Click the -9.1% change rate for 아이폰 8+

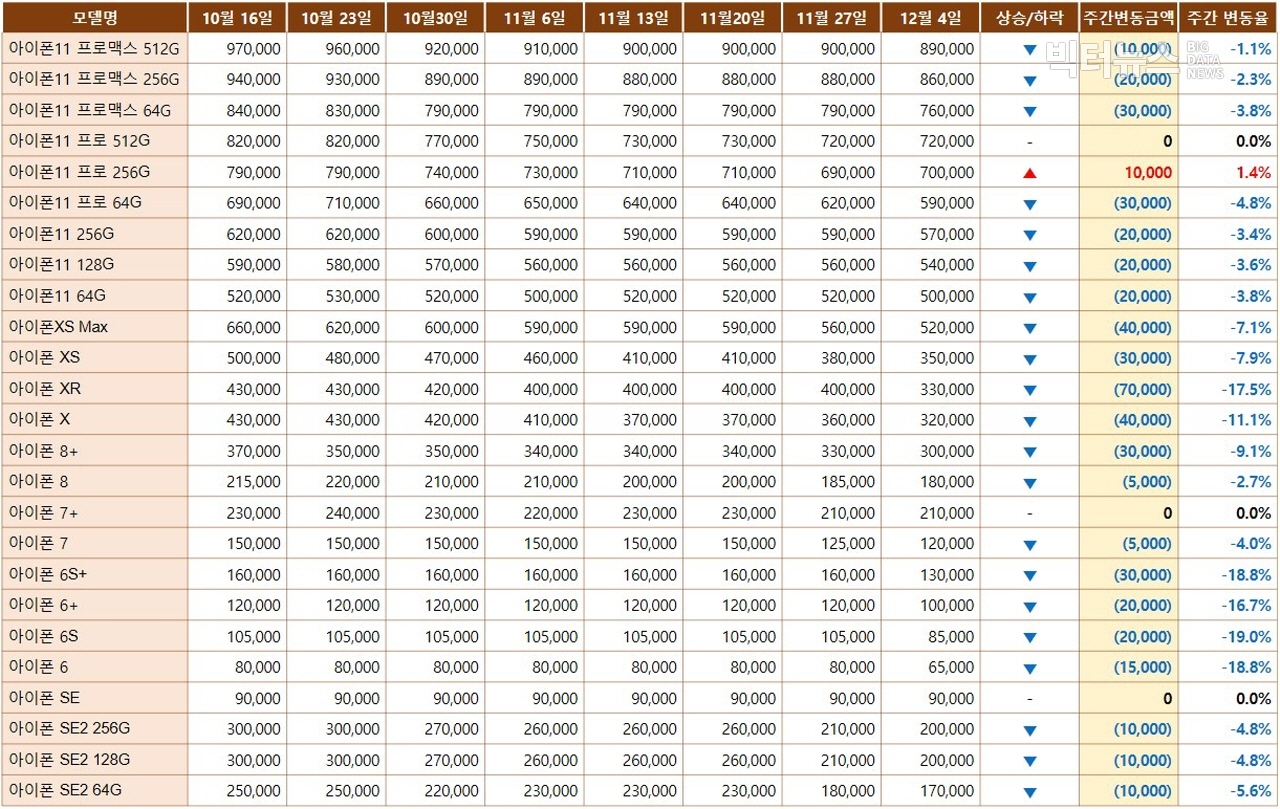coord(1251,451)
